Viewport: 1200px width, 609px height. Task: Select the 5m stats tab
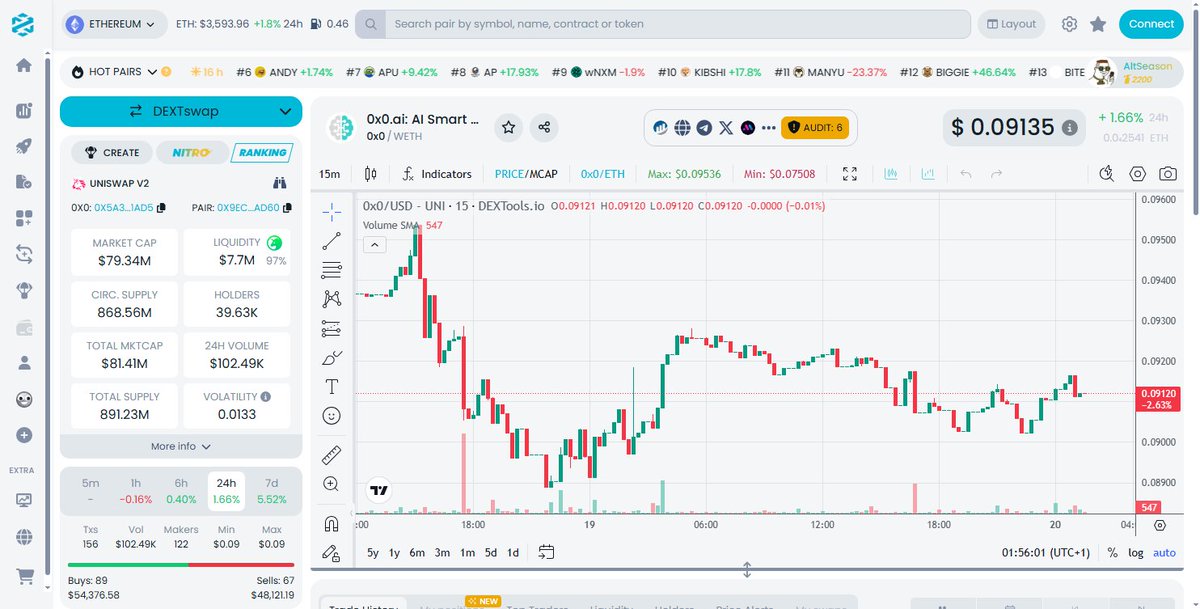90,491
